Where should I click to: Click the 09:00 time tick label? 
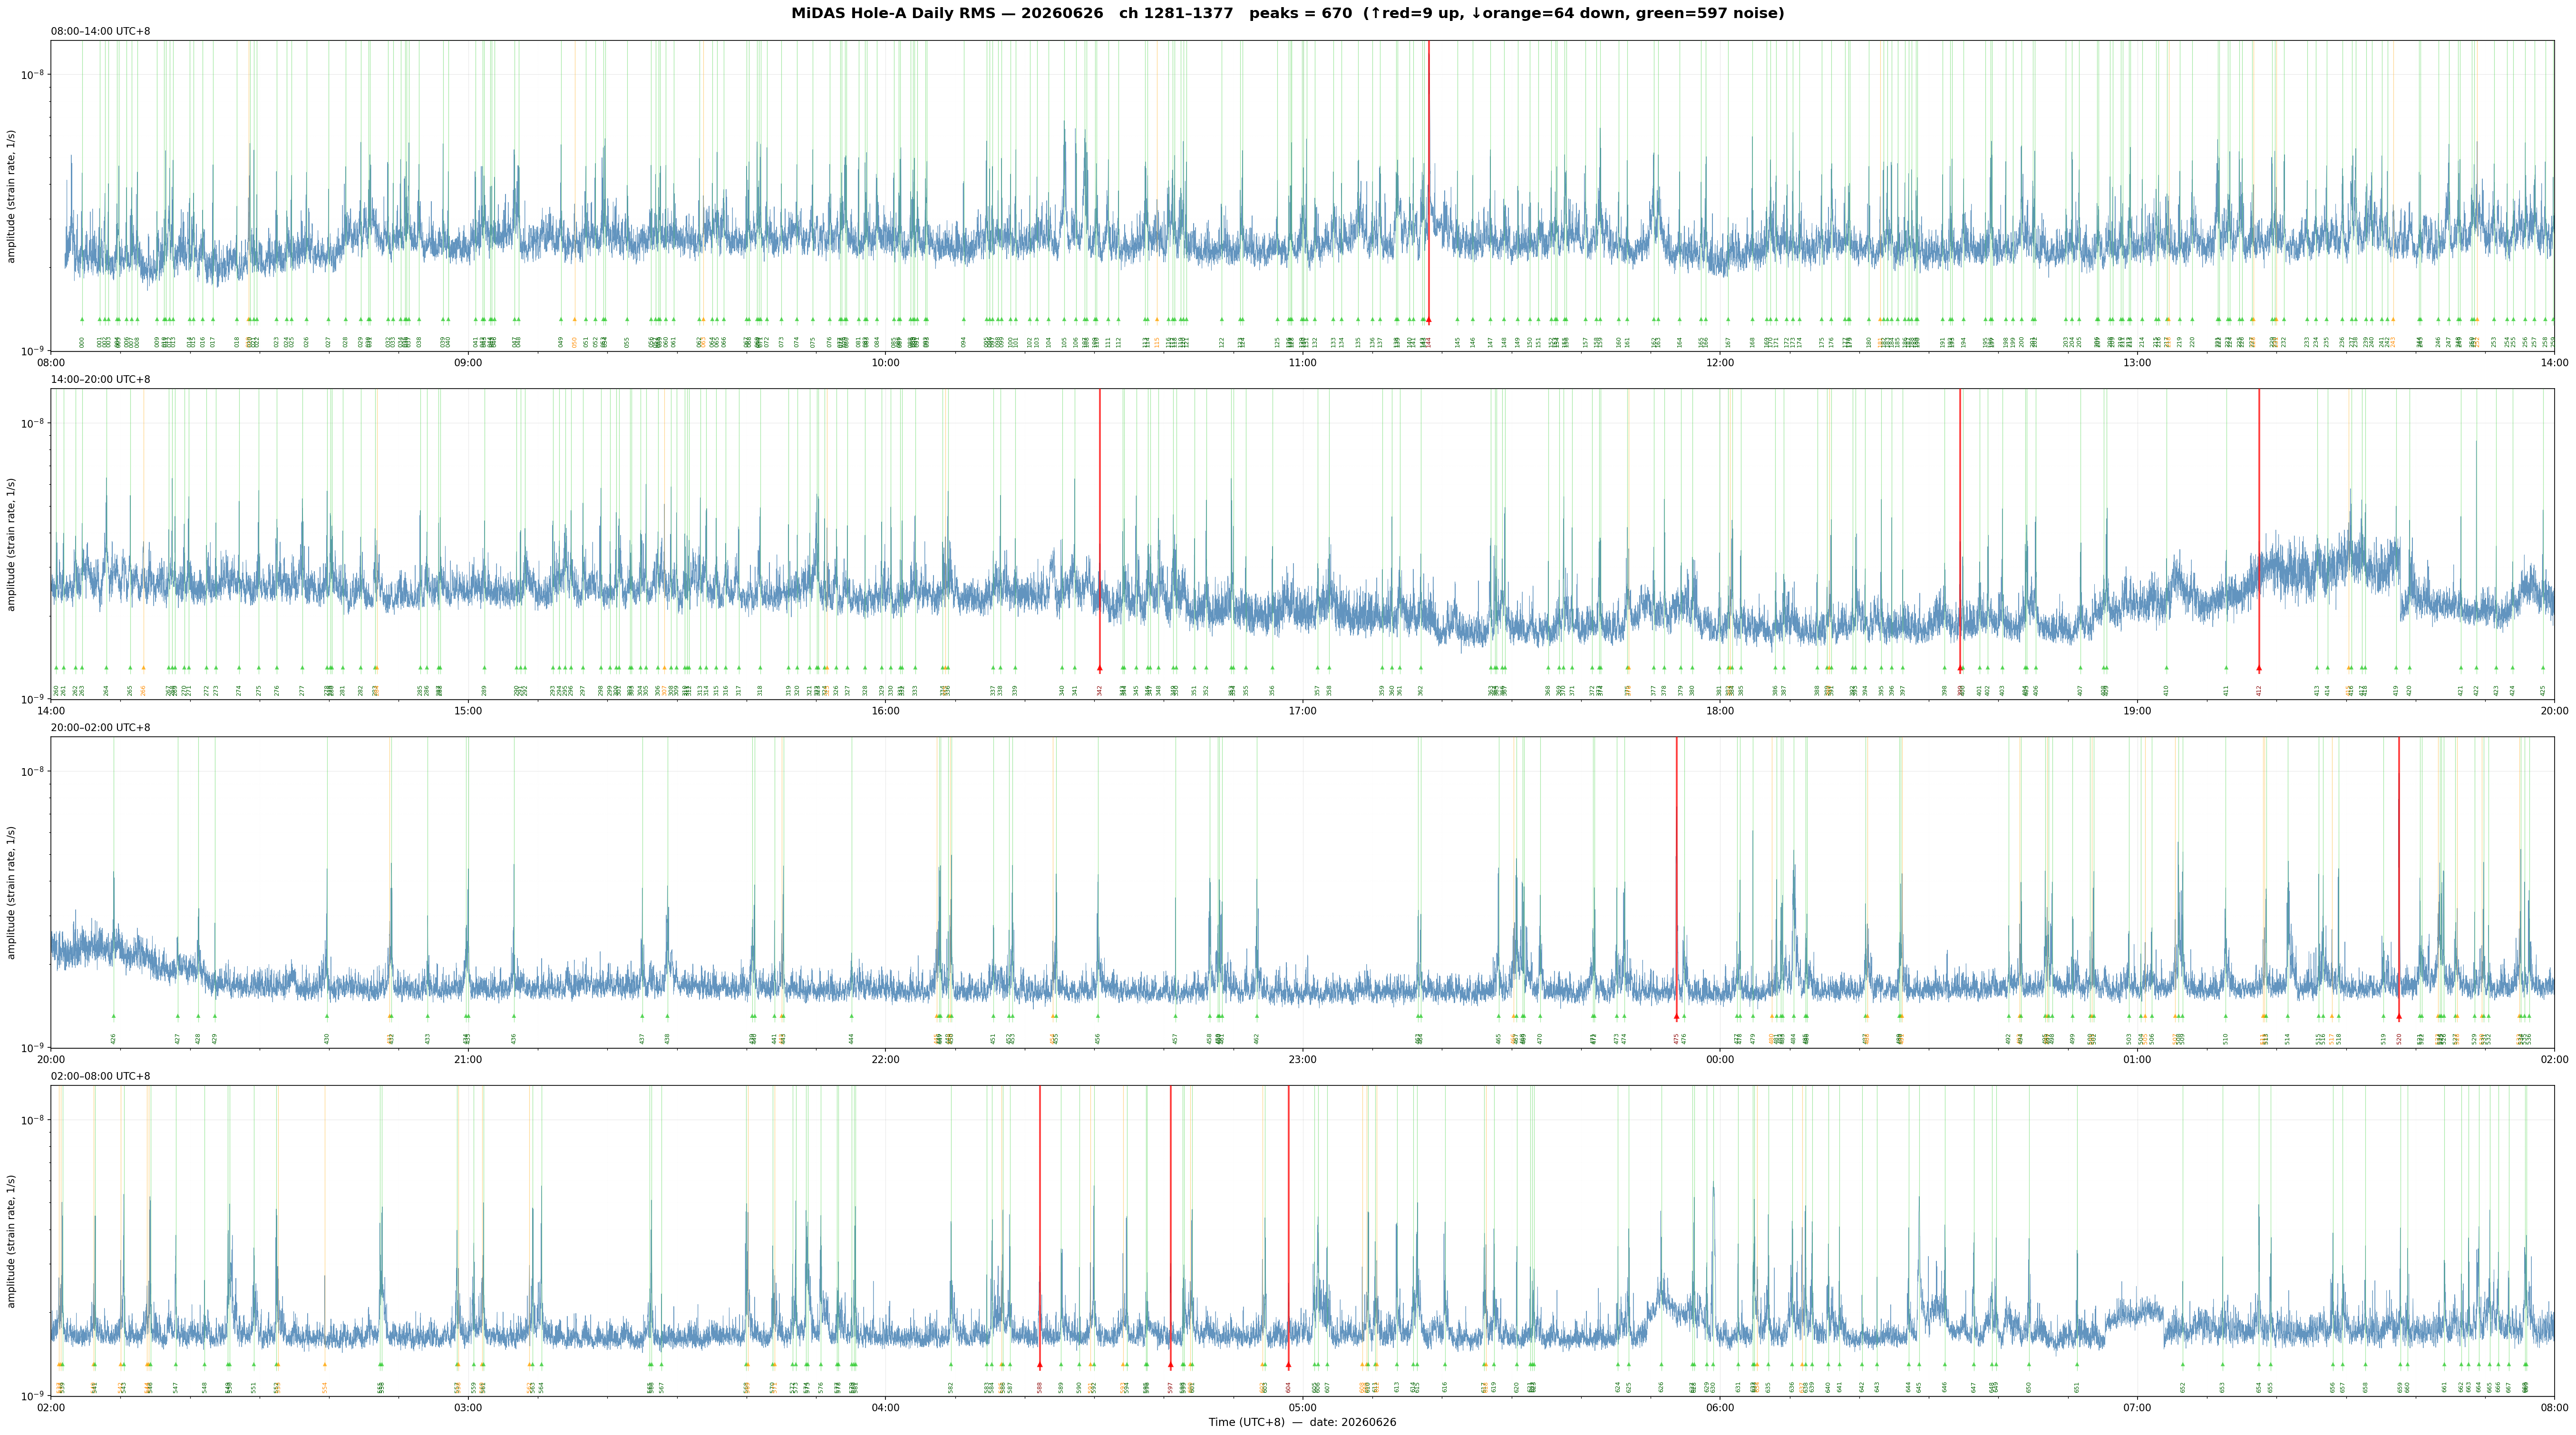[468, 362]
